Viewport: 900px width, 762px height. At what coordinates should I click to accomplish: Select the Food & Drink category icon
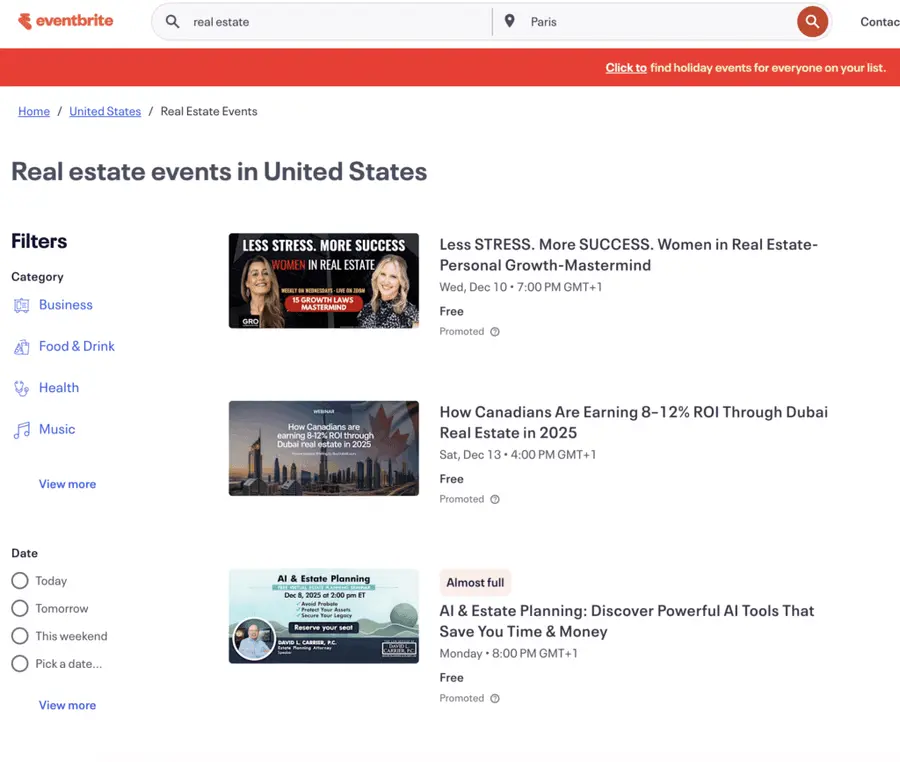(22, 346)
